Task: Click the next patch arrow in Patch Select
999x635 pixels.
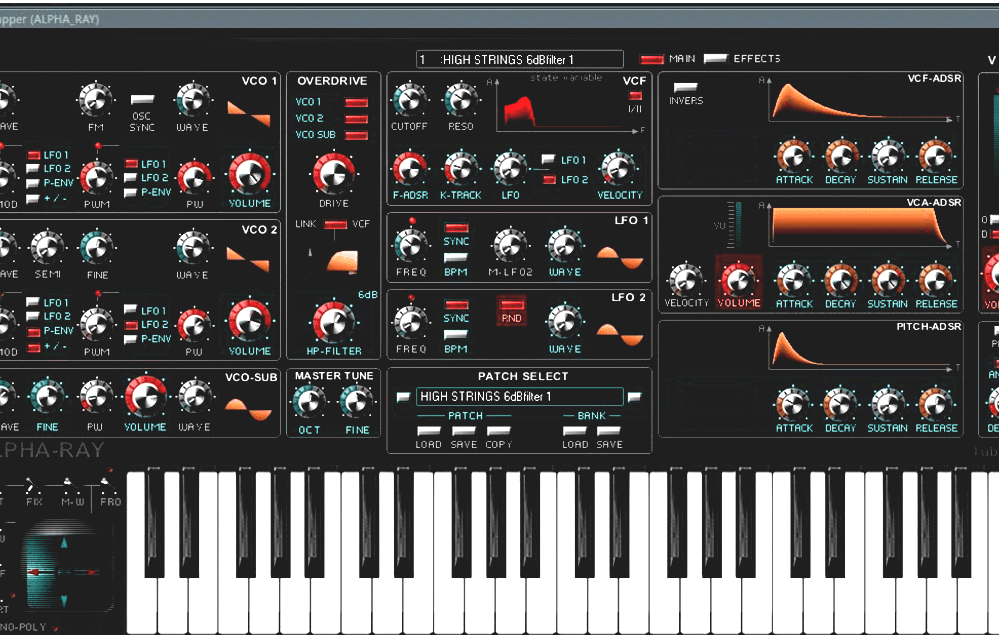Action: click(x=634, y=397)
